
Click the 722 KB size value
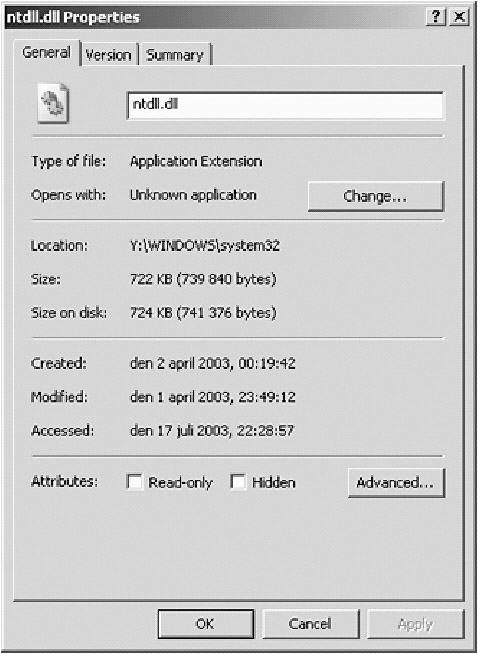click(x=203, y=279)
